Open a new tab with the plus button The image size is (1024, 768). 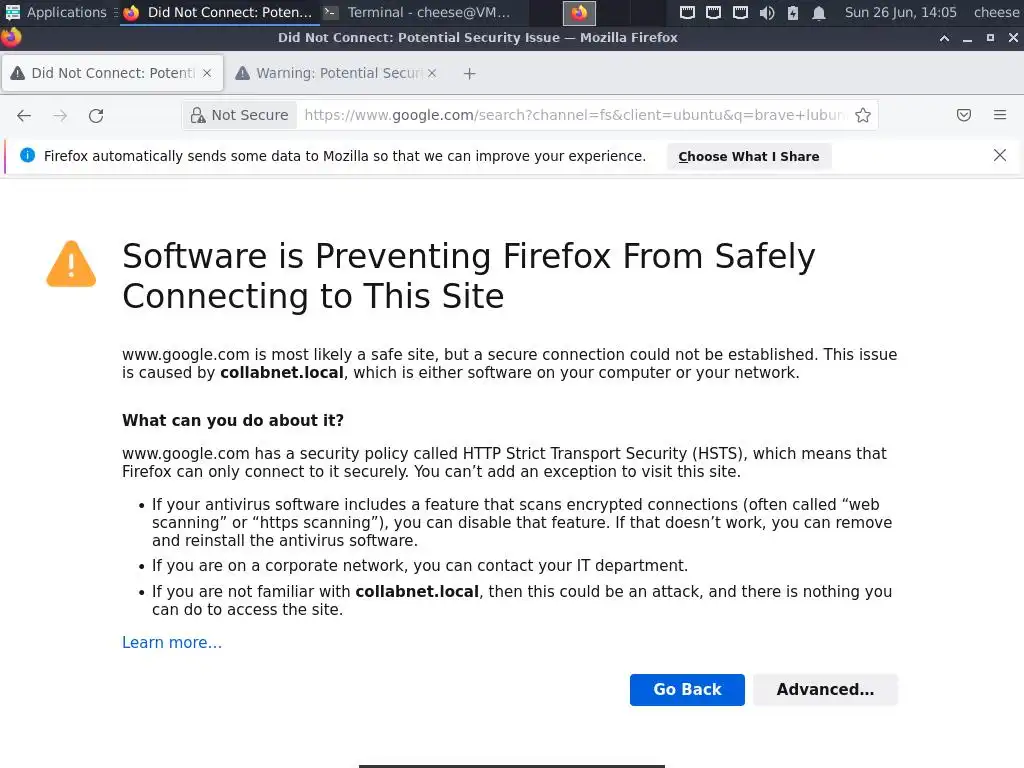(x=470, y=74)
